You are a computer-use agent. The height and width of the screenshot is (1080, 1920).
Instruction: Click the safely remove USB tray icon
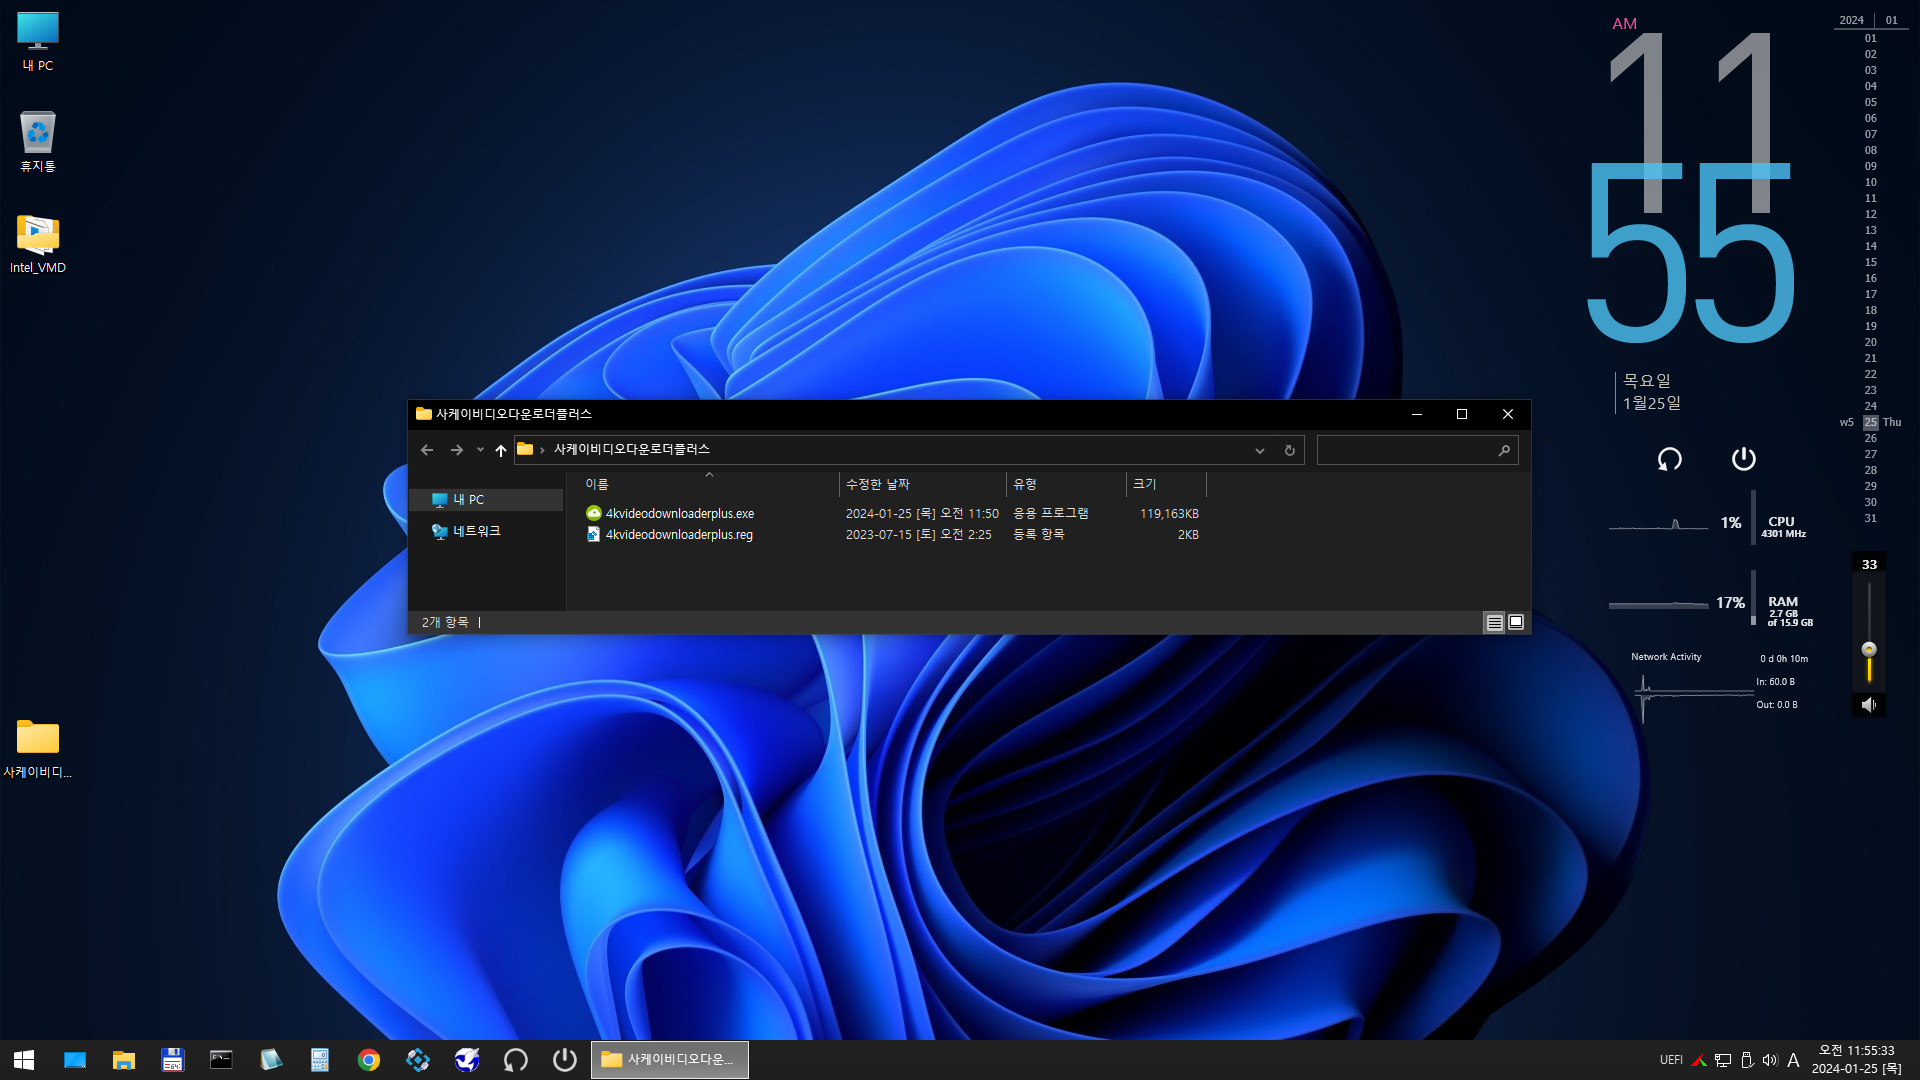[x=1747, y=1060]
